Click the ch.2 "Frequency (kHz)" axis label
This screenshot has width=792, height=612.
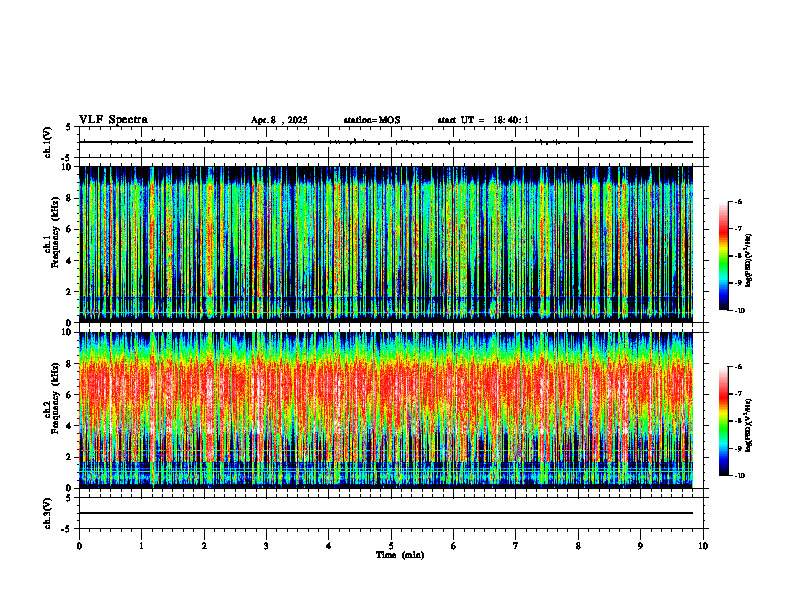[x=55, y=399]
